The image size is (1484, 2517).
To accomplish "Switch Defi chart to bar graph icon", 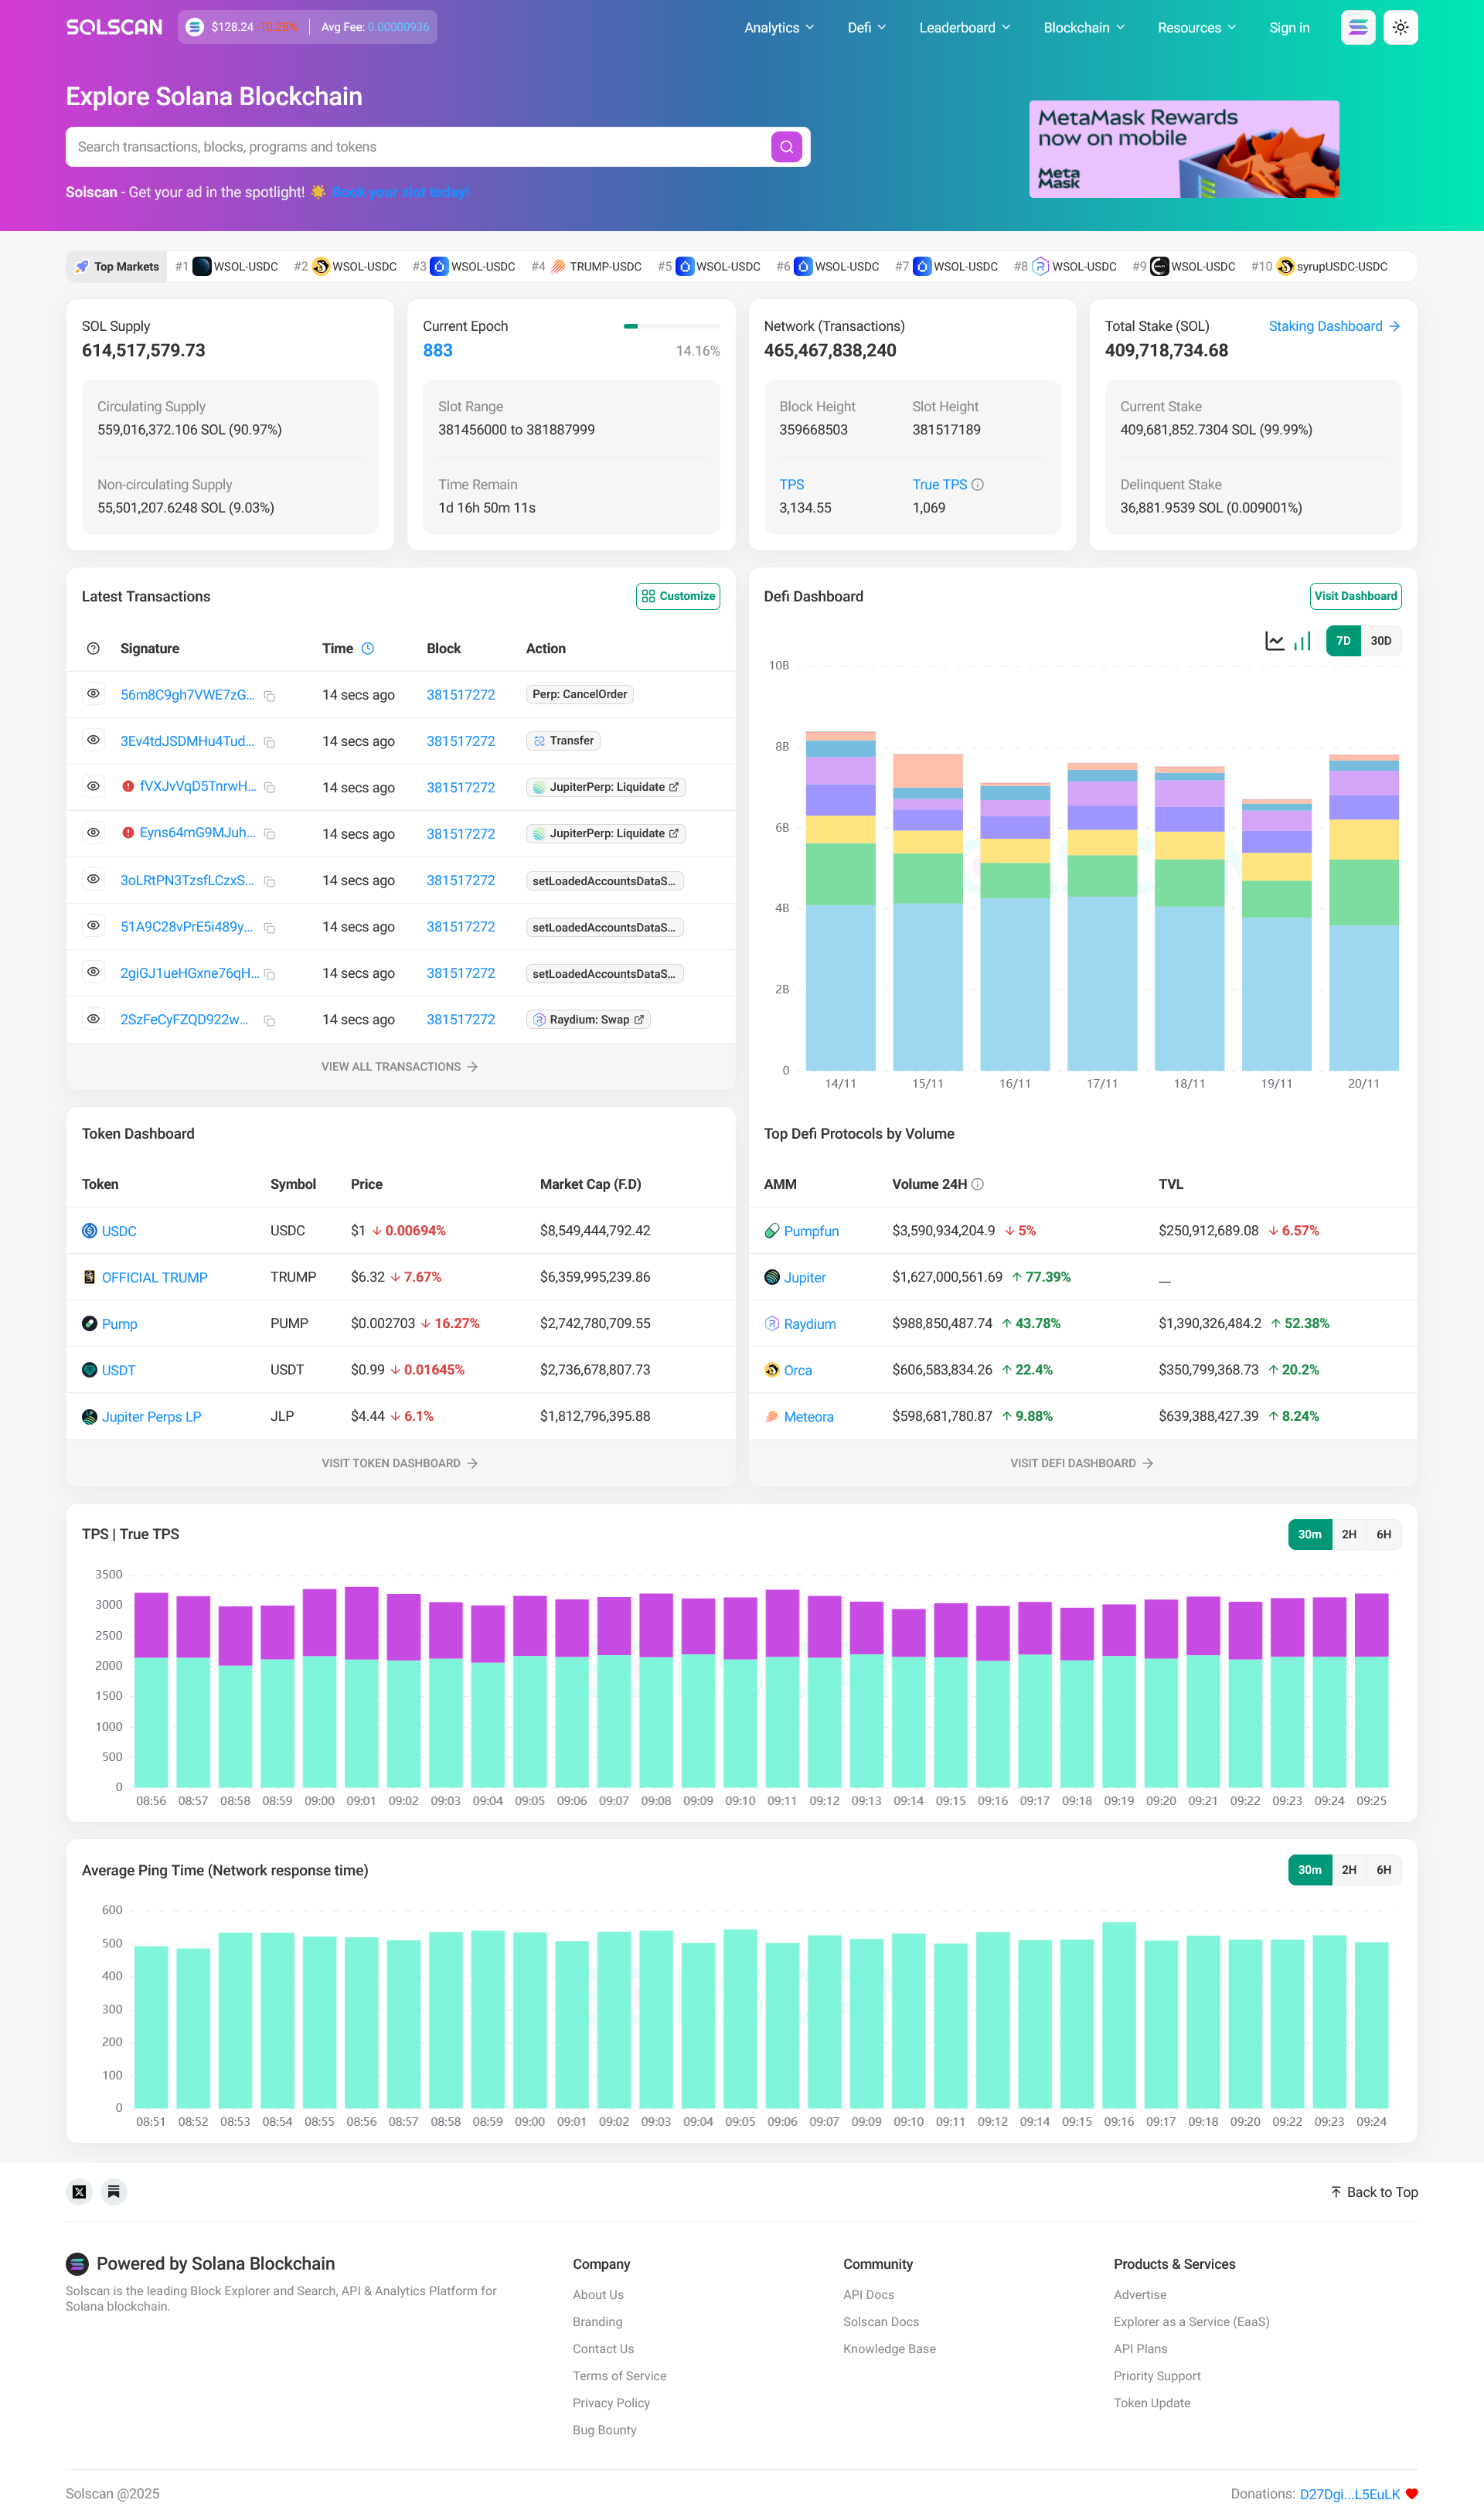I will [1302, 641].
